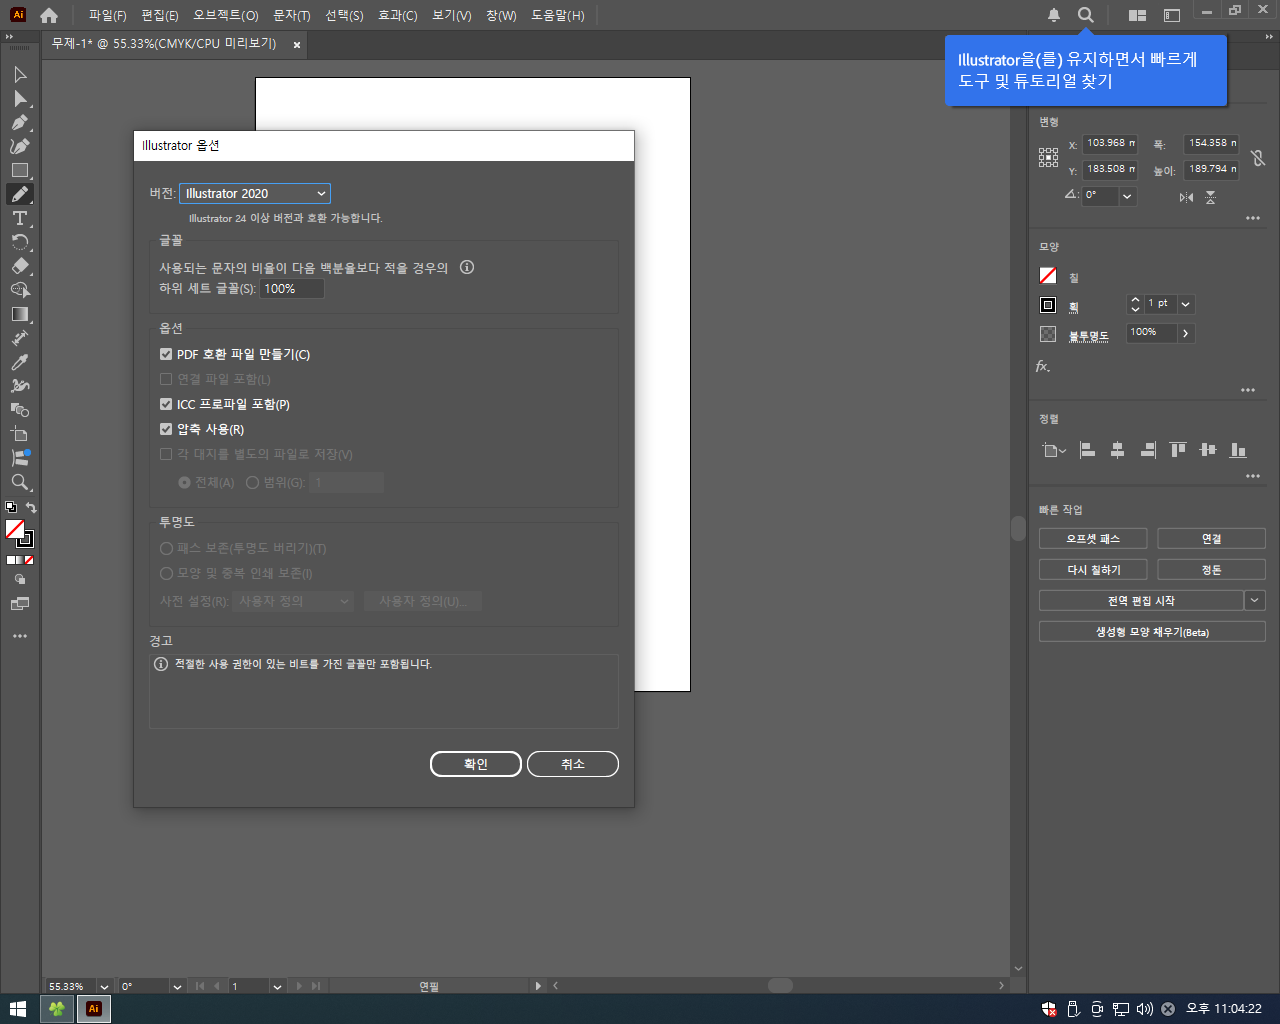1280x1024 pixels.
Task: Open dropdown beside 전역 편집 시작
Action: tap(1255, 600)
